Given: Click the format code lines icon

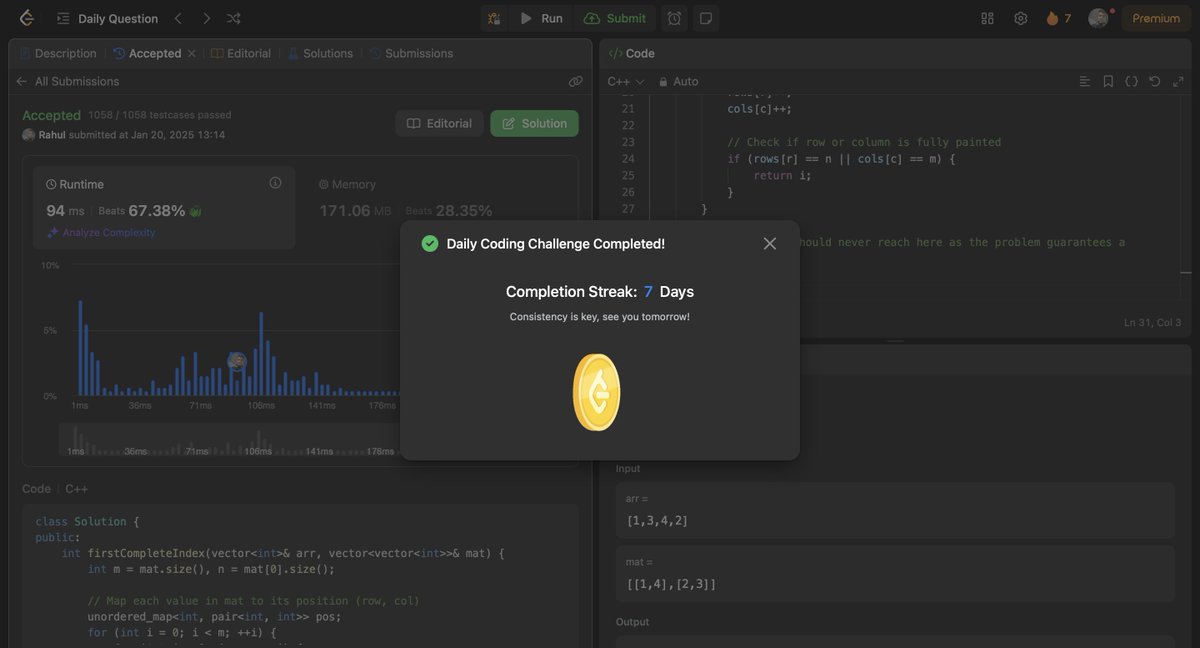Looking at the screenshot, I should tap(1085, 81).
